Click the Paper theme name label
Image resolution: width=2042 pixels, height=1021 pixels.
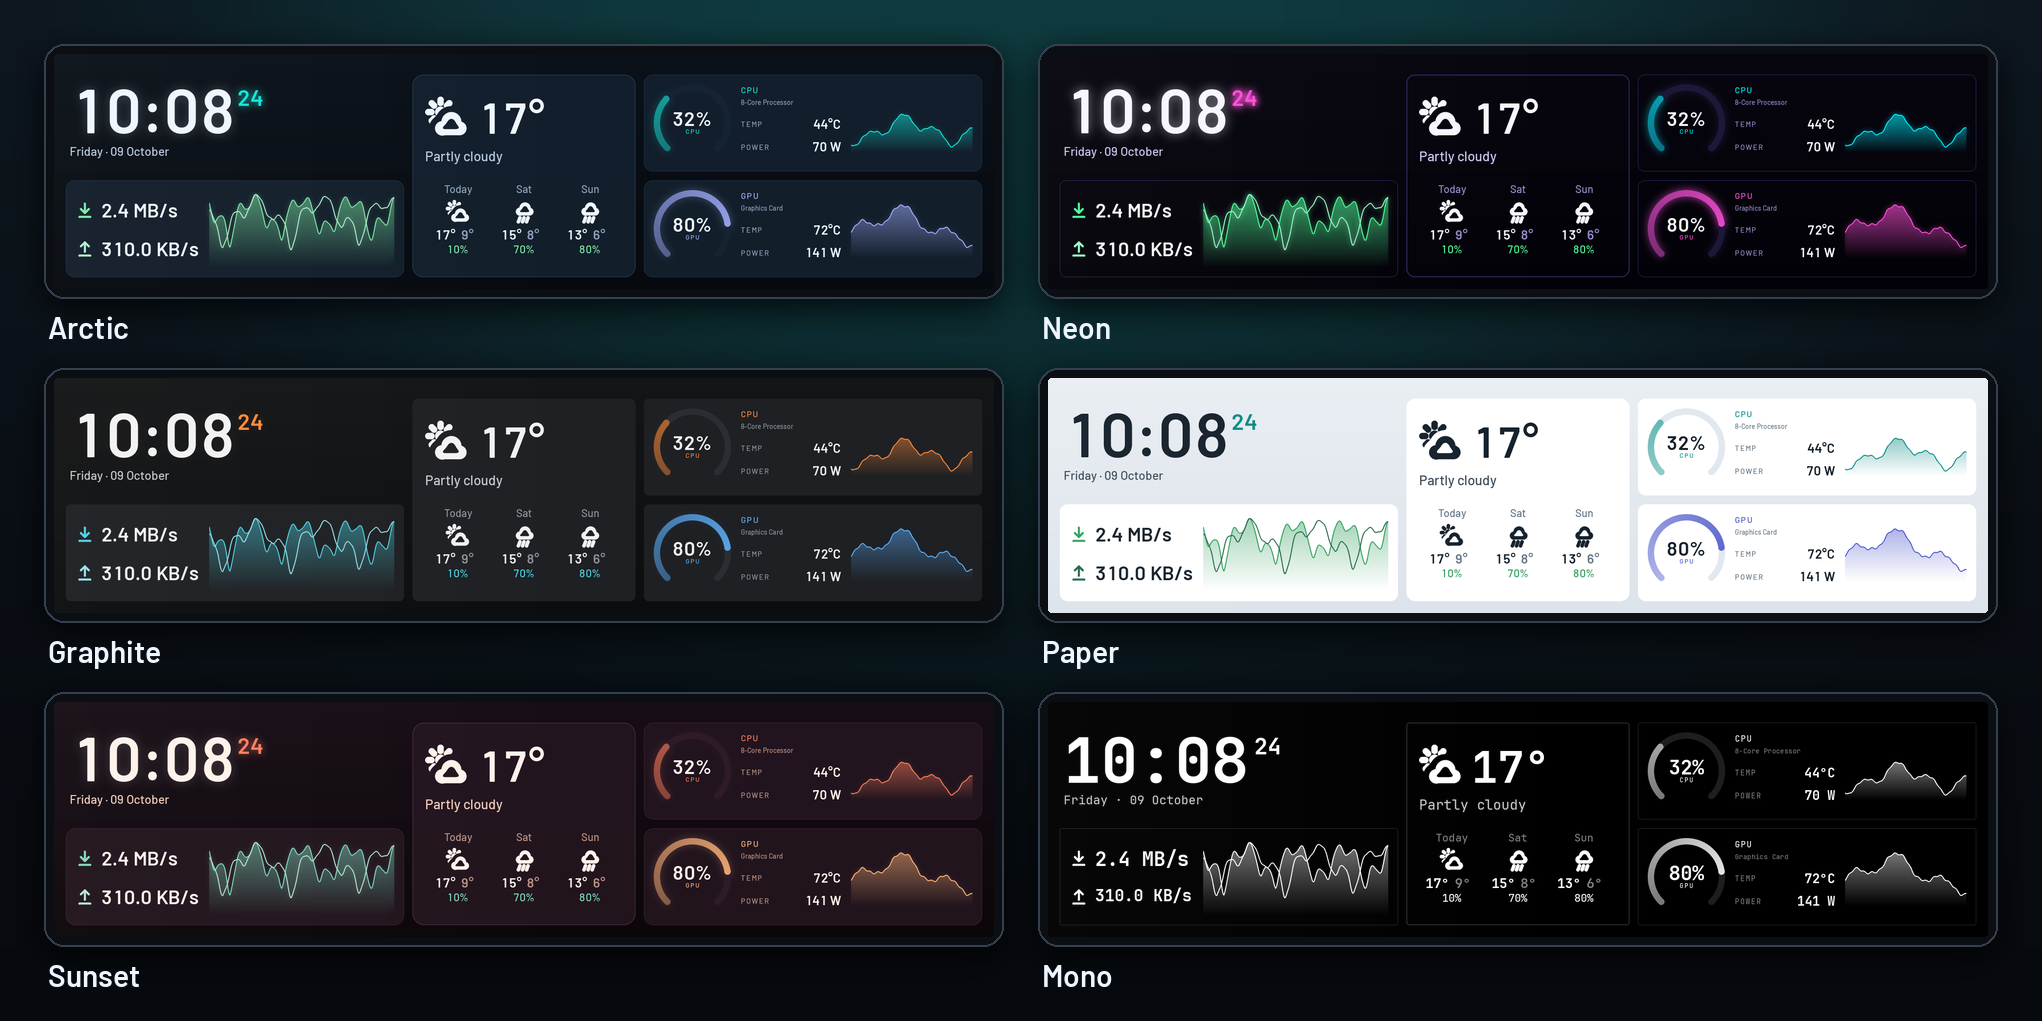tap(1081, 653)
